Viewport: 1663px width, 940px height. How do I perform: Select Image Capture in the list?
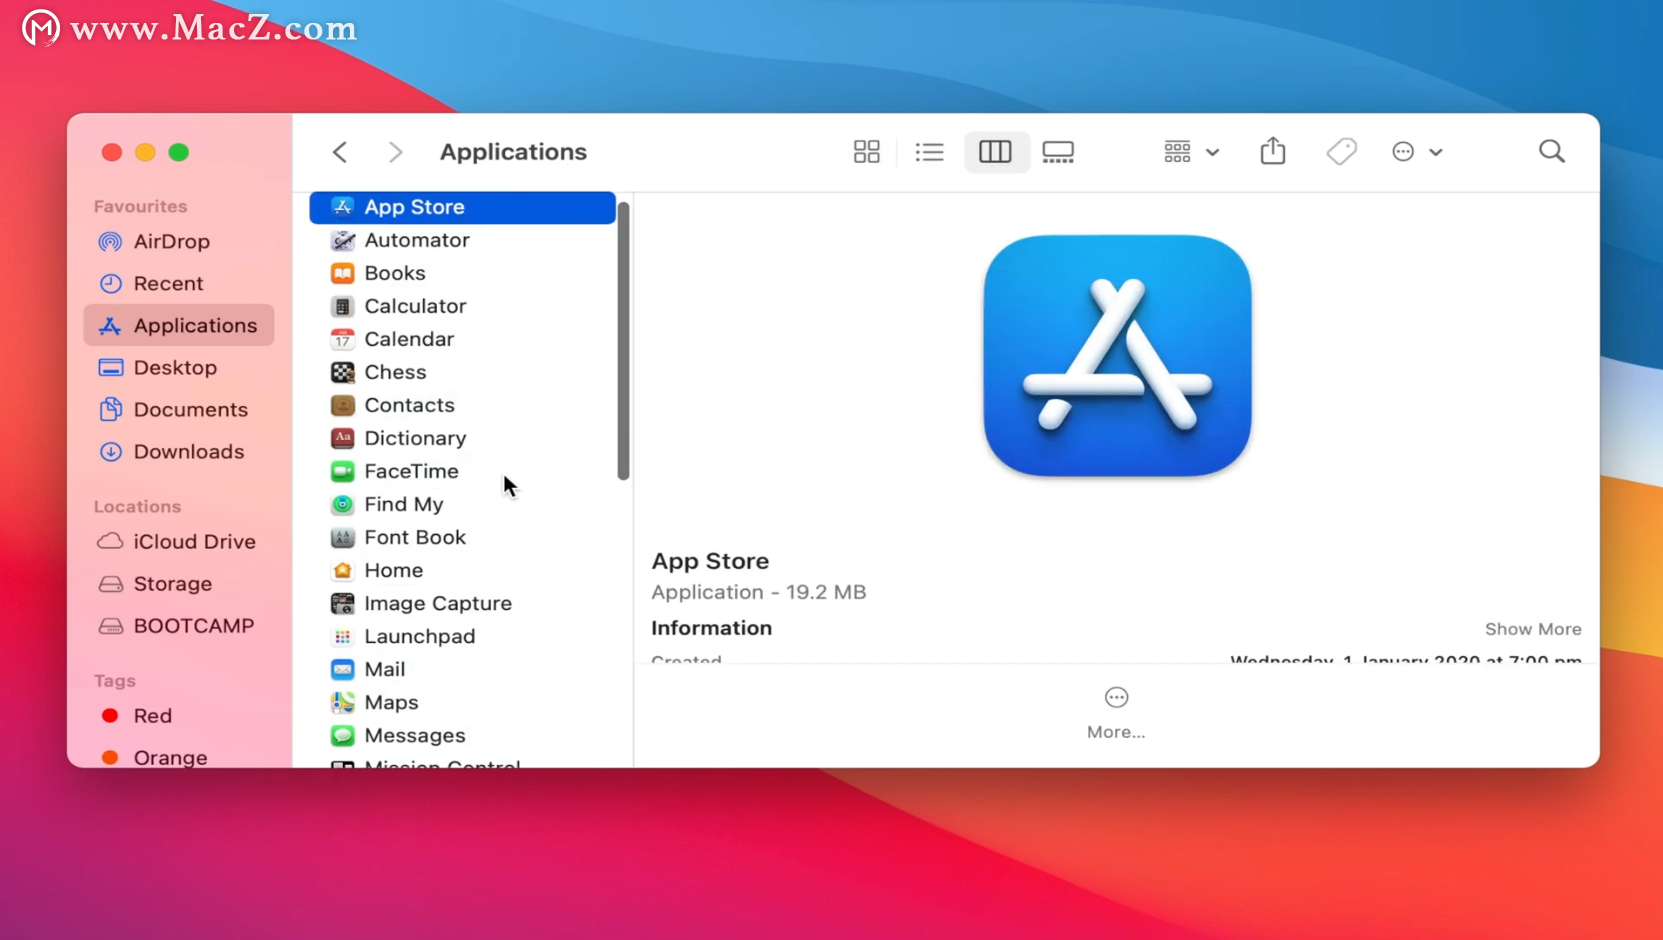click(462, 603)
